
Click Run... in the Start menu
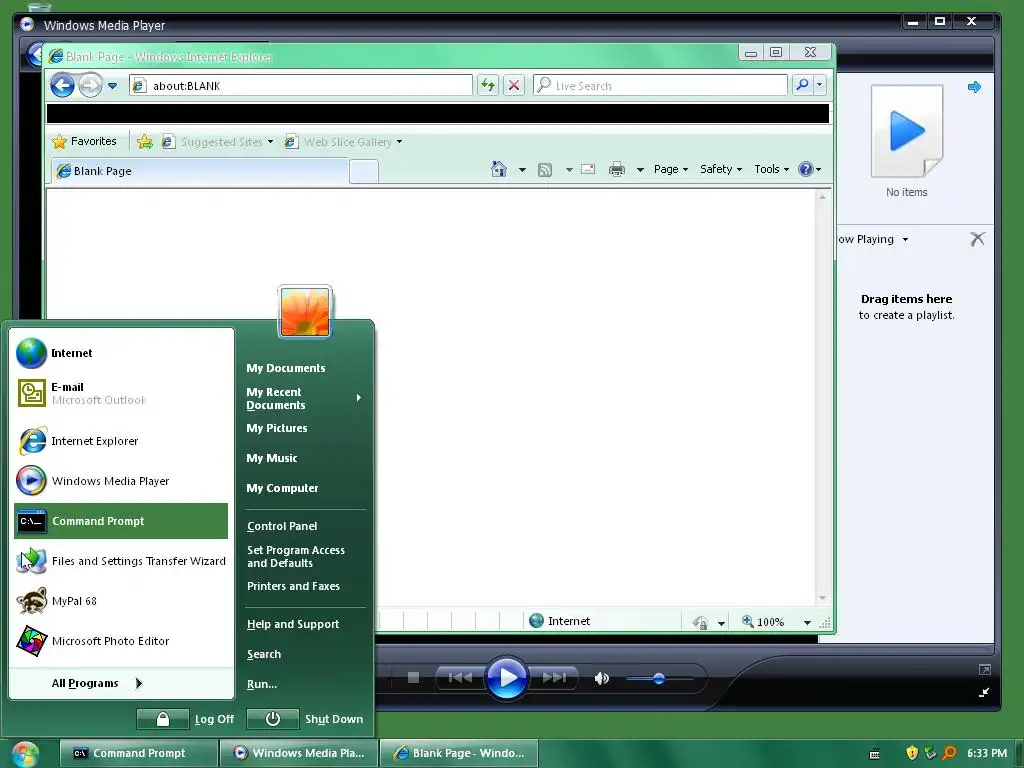coord(262,684)
